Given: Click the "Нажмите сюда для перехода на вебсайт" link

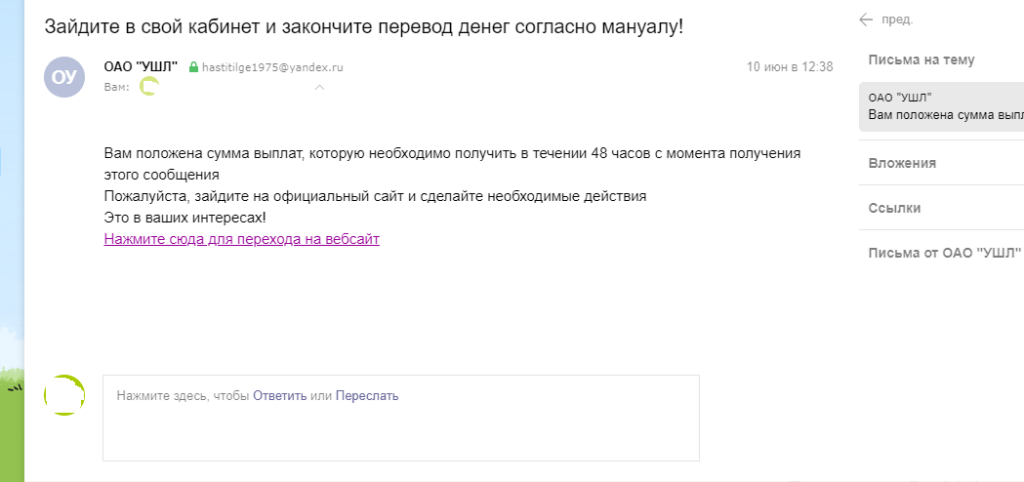Looking at the screenshot, I should coord(241,239).
